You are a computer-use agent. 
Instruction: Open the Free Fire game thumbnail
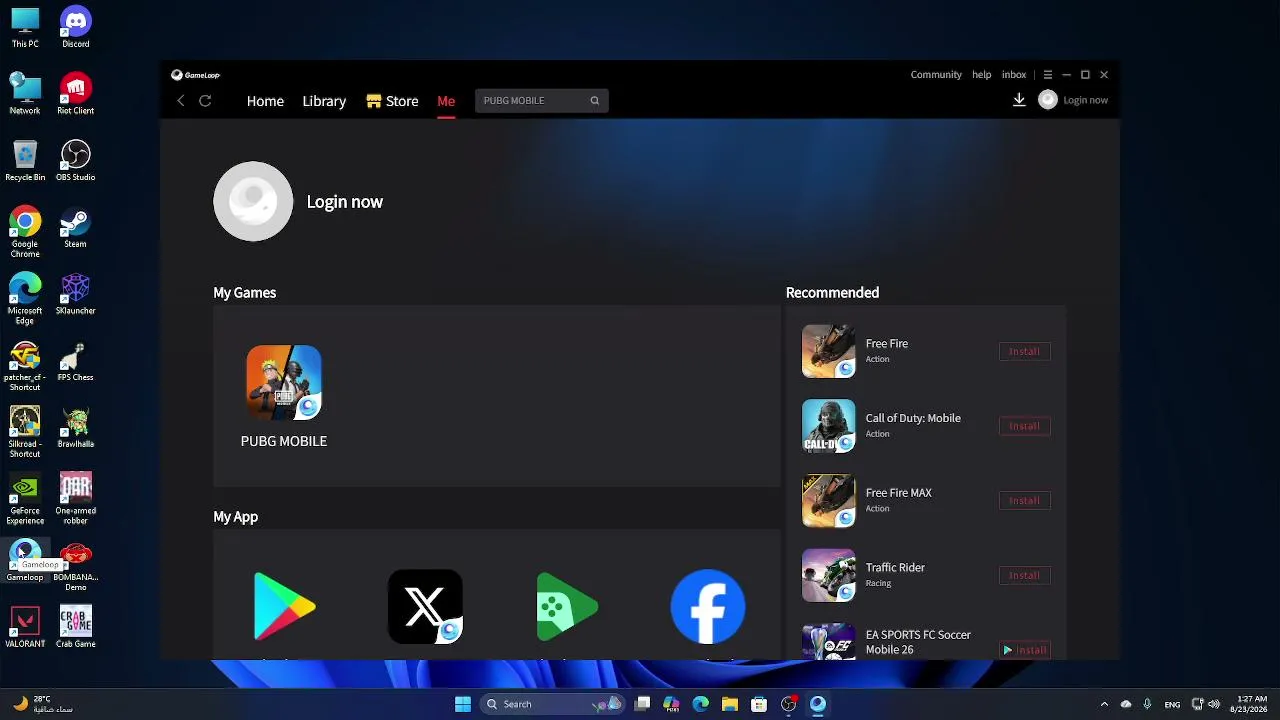point(829,351)
